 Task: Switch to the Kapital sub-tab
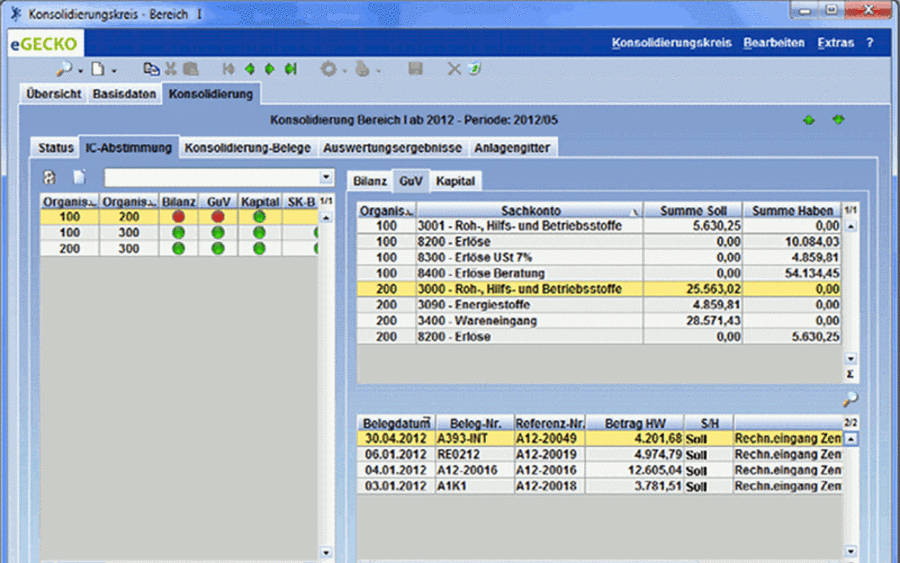point(455,181)
